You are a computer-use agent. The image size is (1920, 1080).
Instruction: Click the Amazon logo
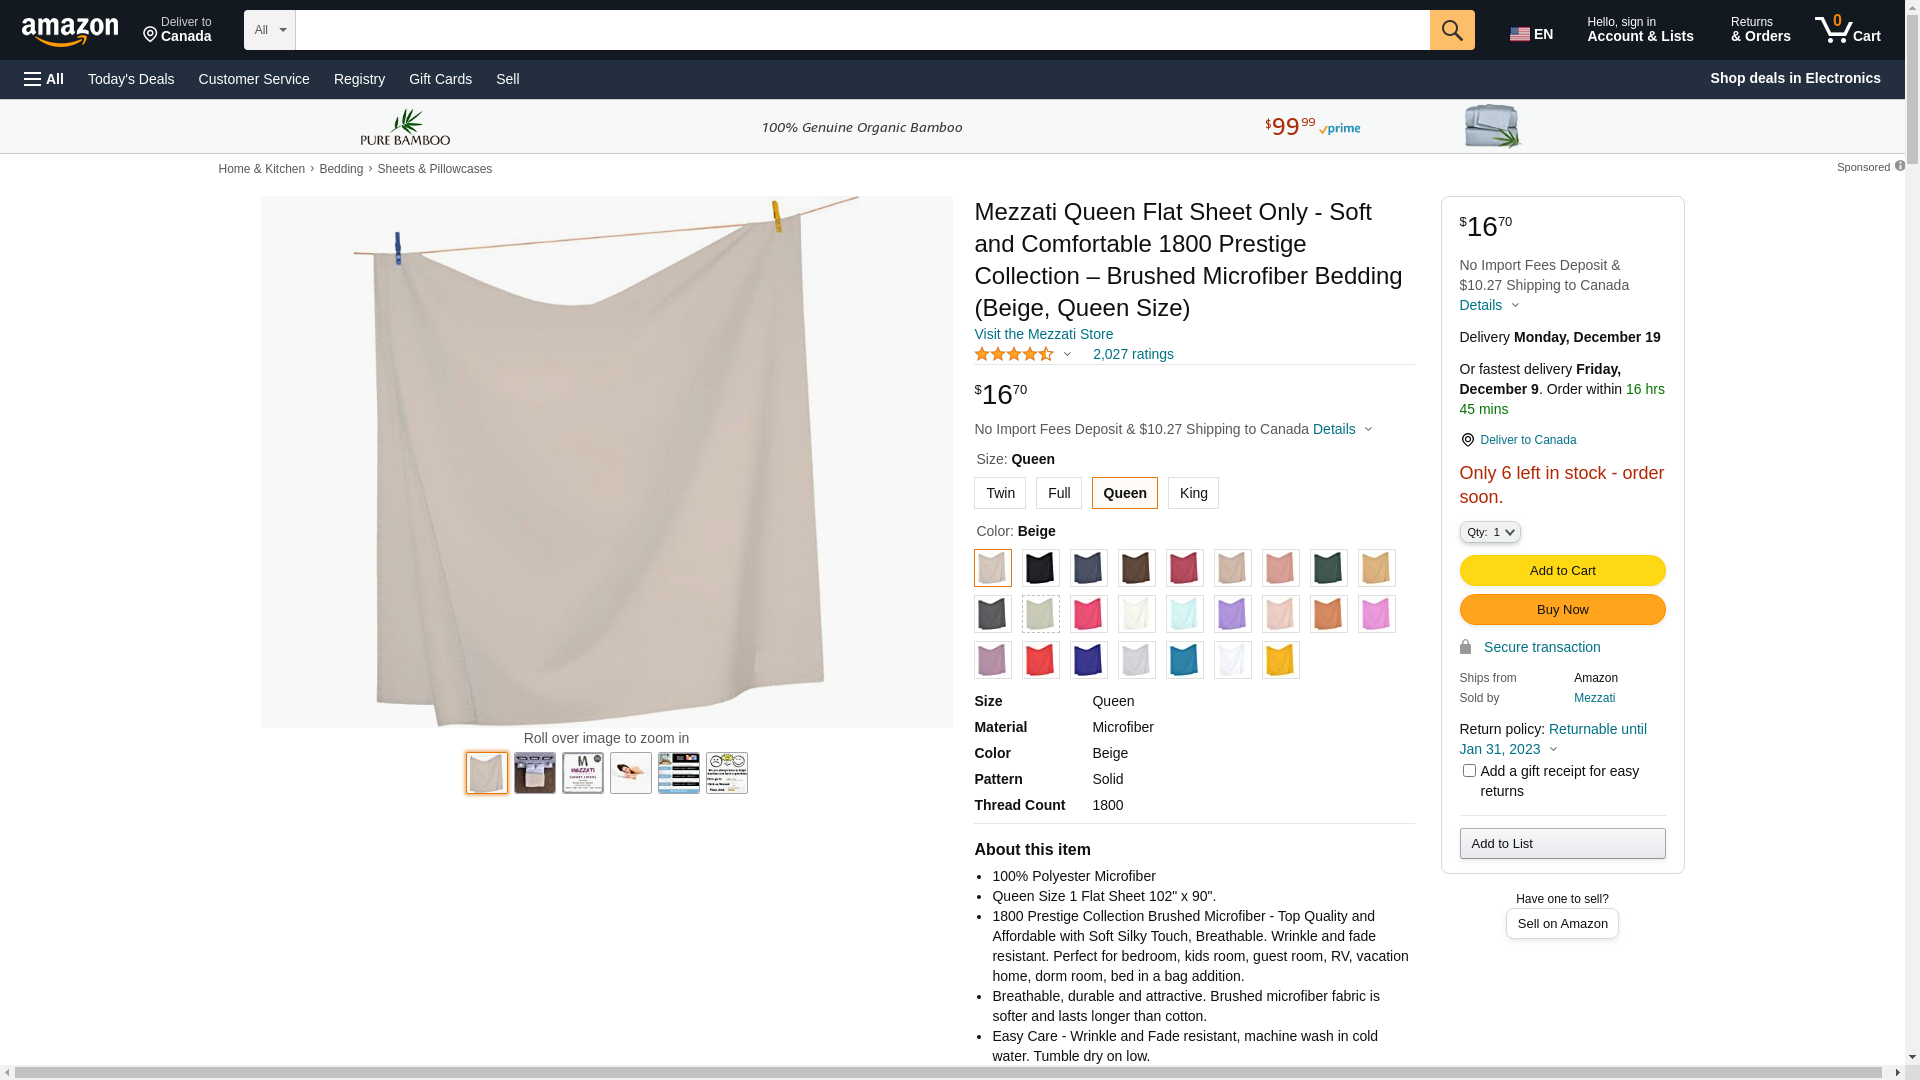point(70,31)
